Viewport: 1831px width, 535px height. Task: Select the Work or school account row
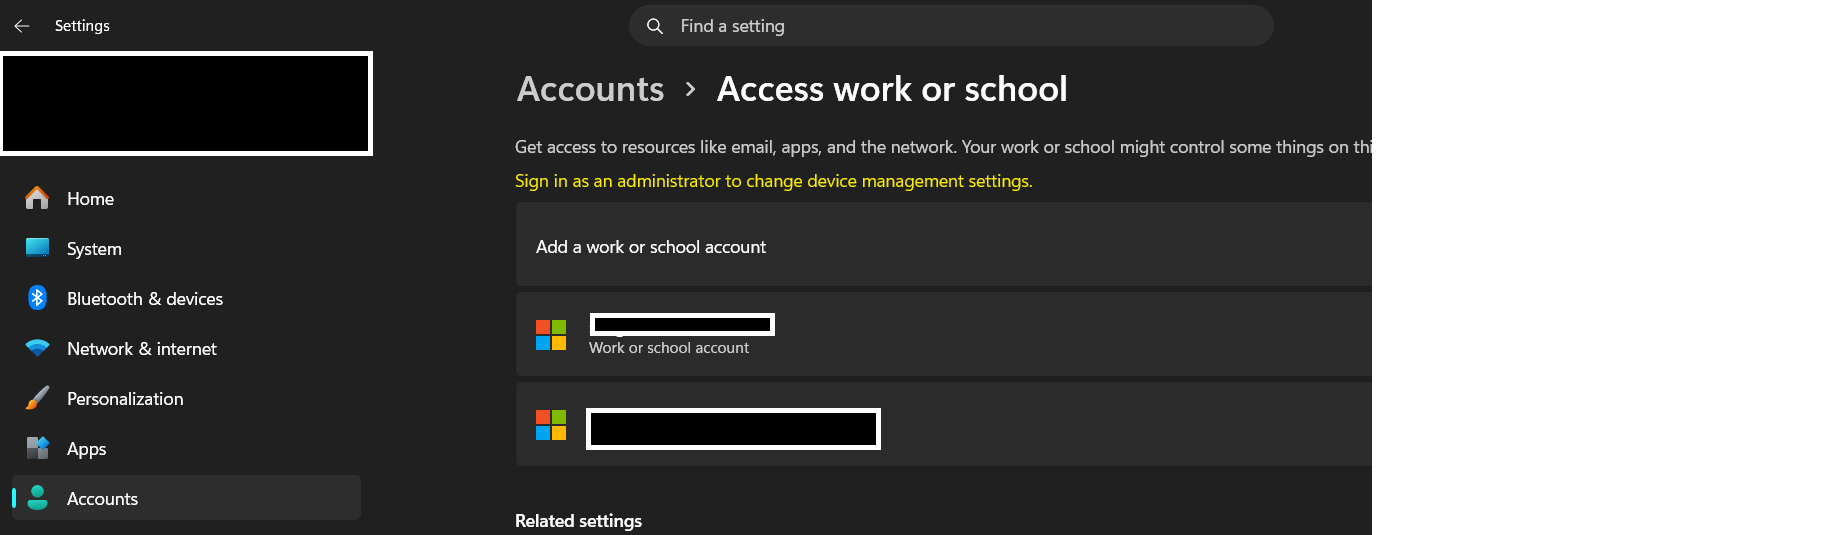click(x=943, y=335)
